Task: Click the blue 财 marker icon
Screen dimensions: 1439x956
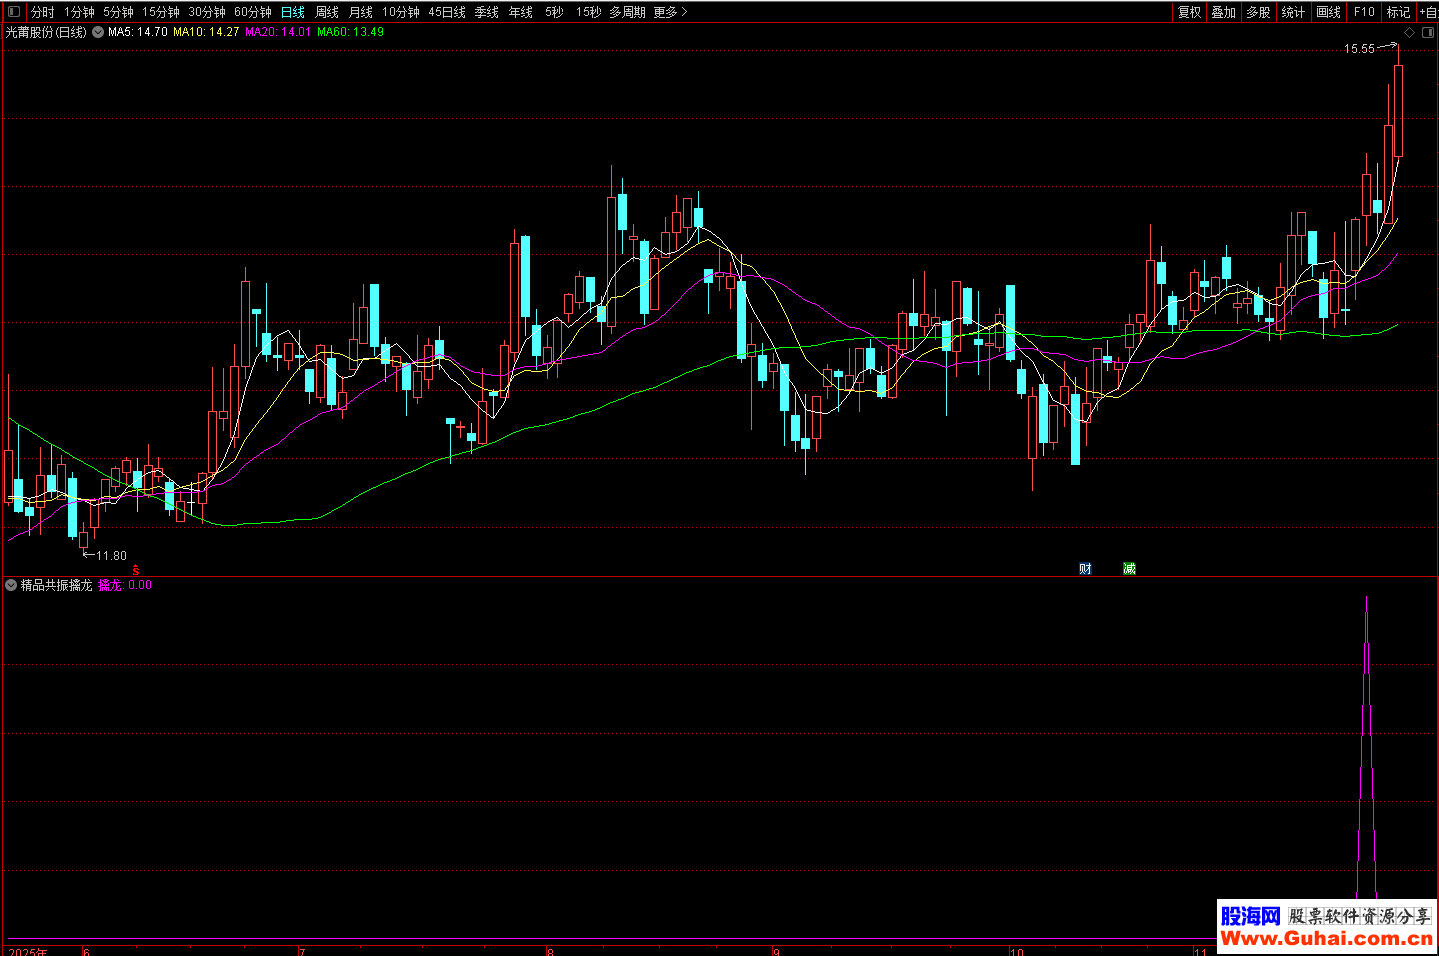Action: tap(1085, 569)
